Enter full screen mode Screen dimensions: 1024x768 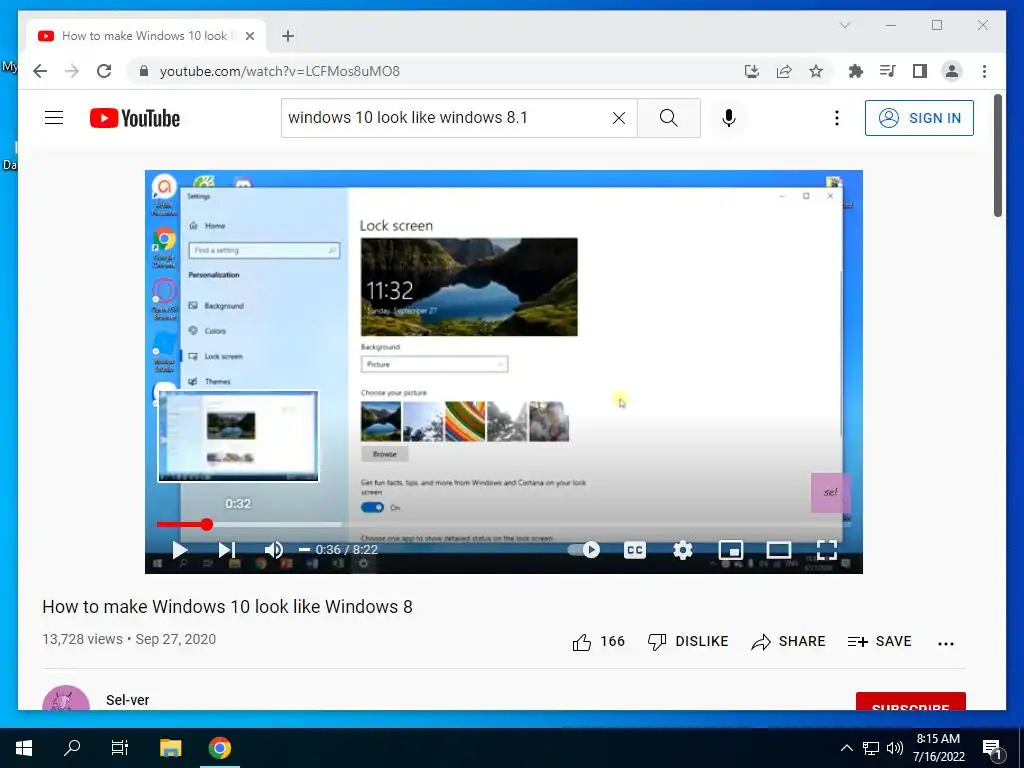pyautogui.click(x=827, y=550)
